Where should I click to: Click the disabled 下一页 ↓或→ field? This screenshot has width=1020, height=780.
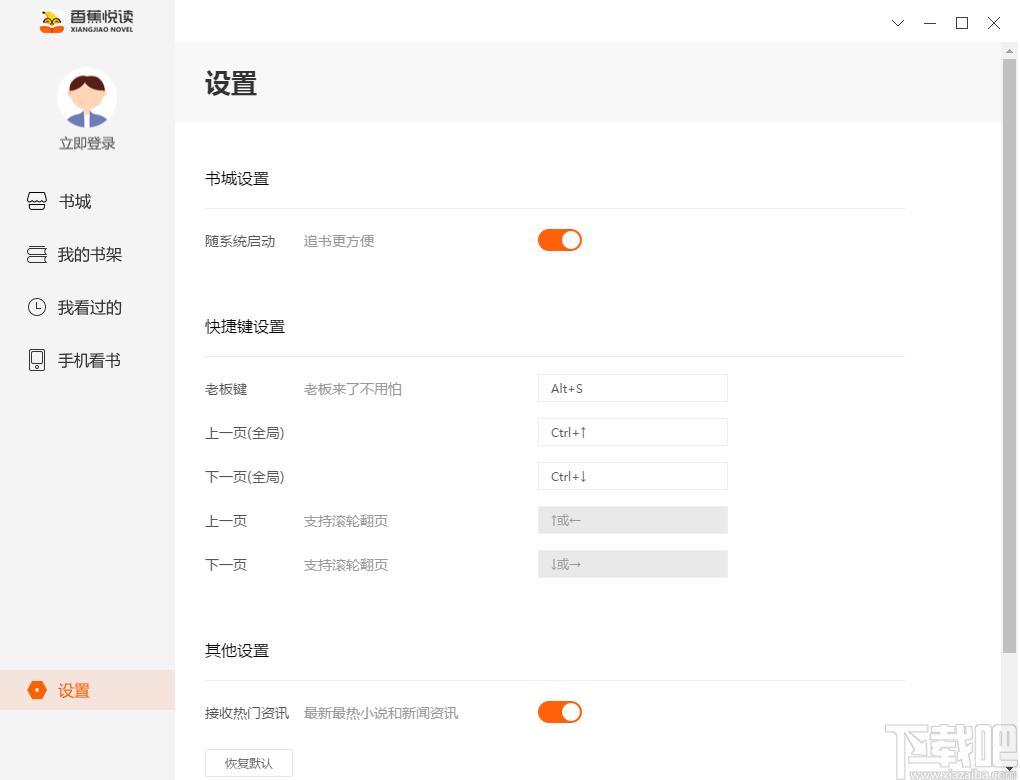point(632,564)
